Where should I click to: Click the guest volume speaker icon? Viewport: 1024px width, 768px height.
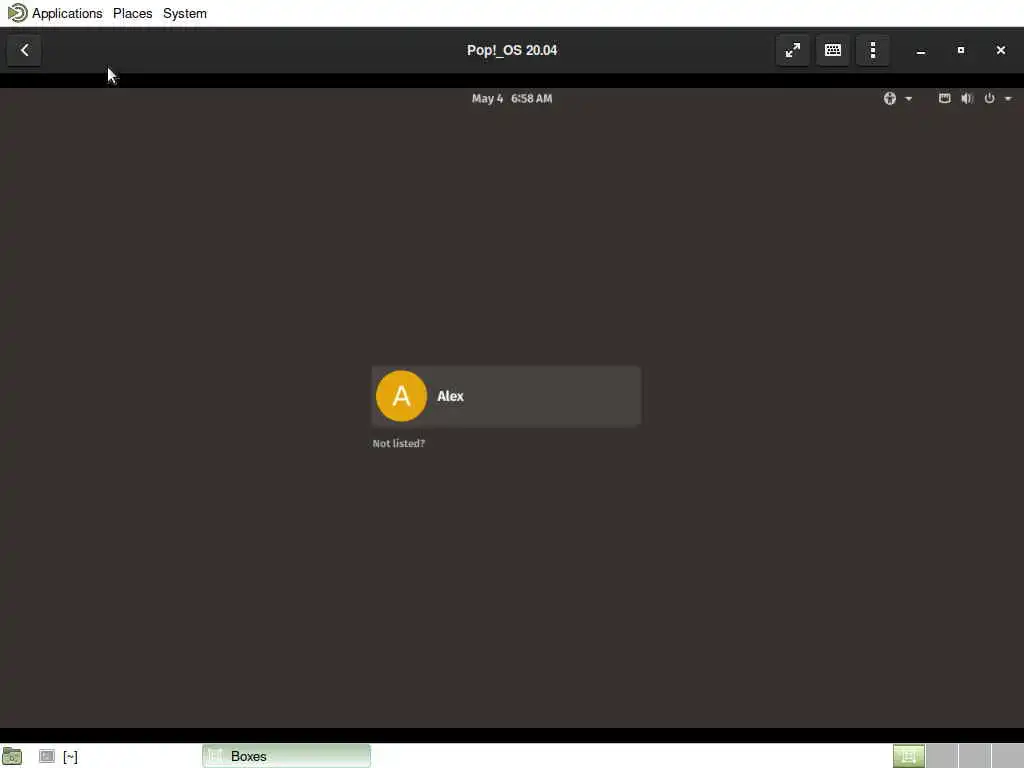coord(967,98)
